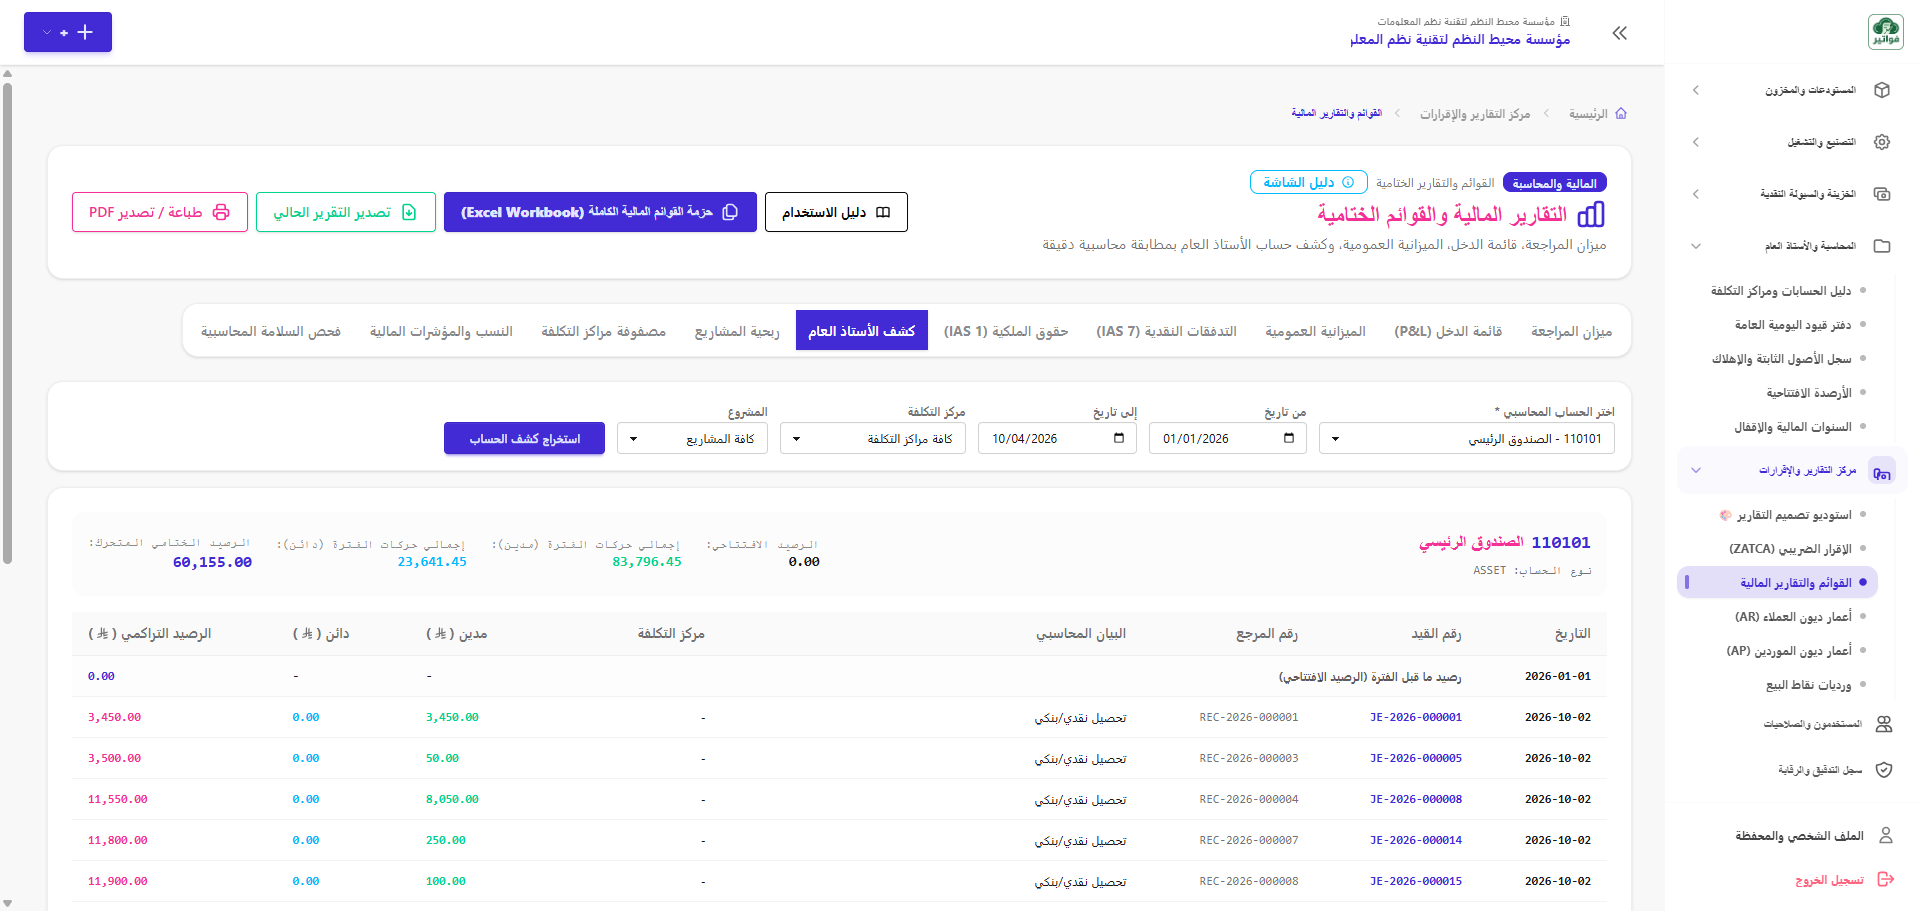Click reports center breadcrumb link
Image resolution: width=1920 pixels, height=911 pixels.
pyautogui.click(x=1475, y=114)
